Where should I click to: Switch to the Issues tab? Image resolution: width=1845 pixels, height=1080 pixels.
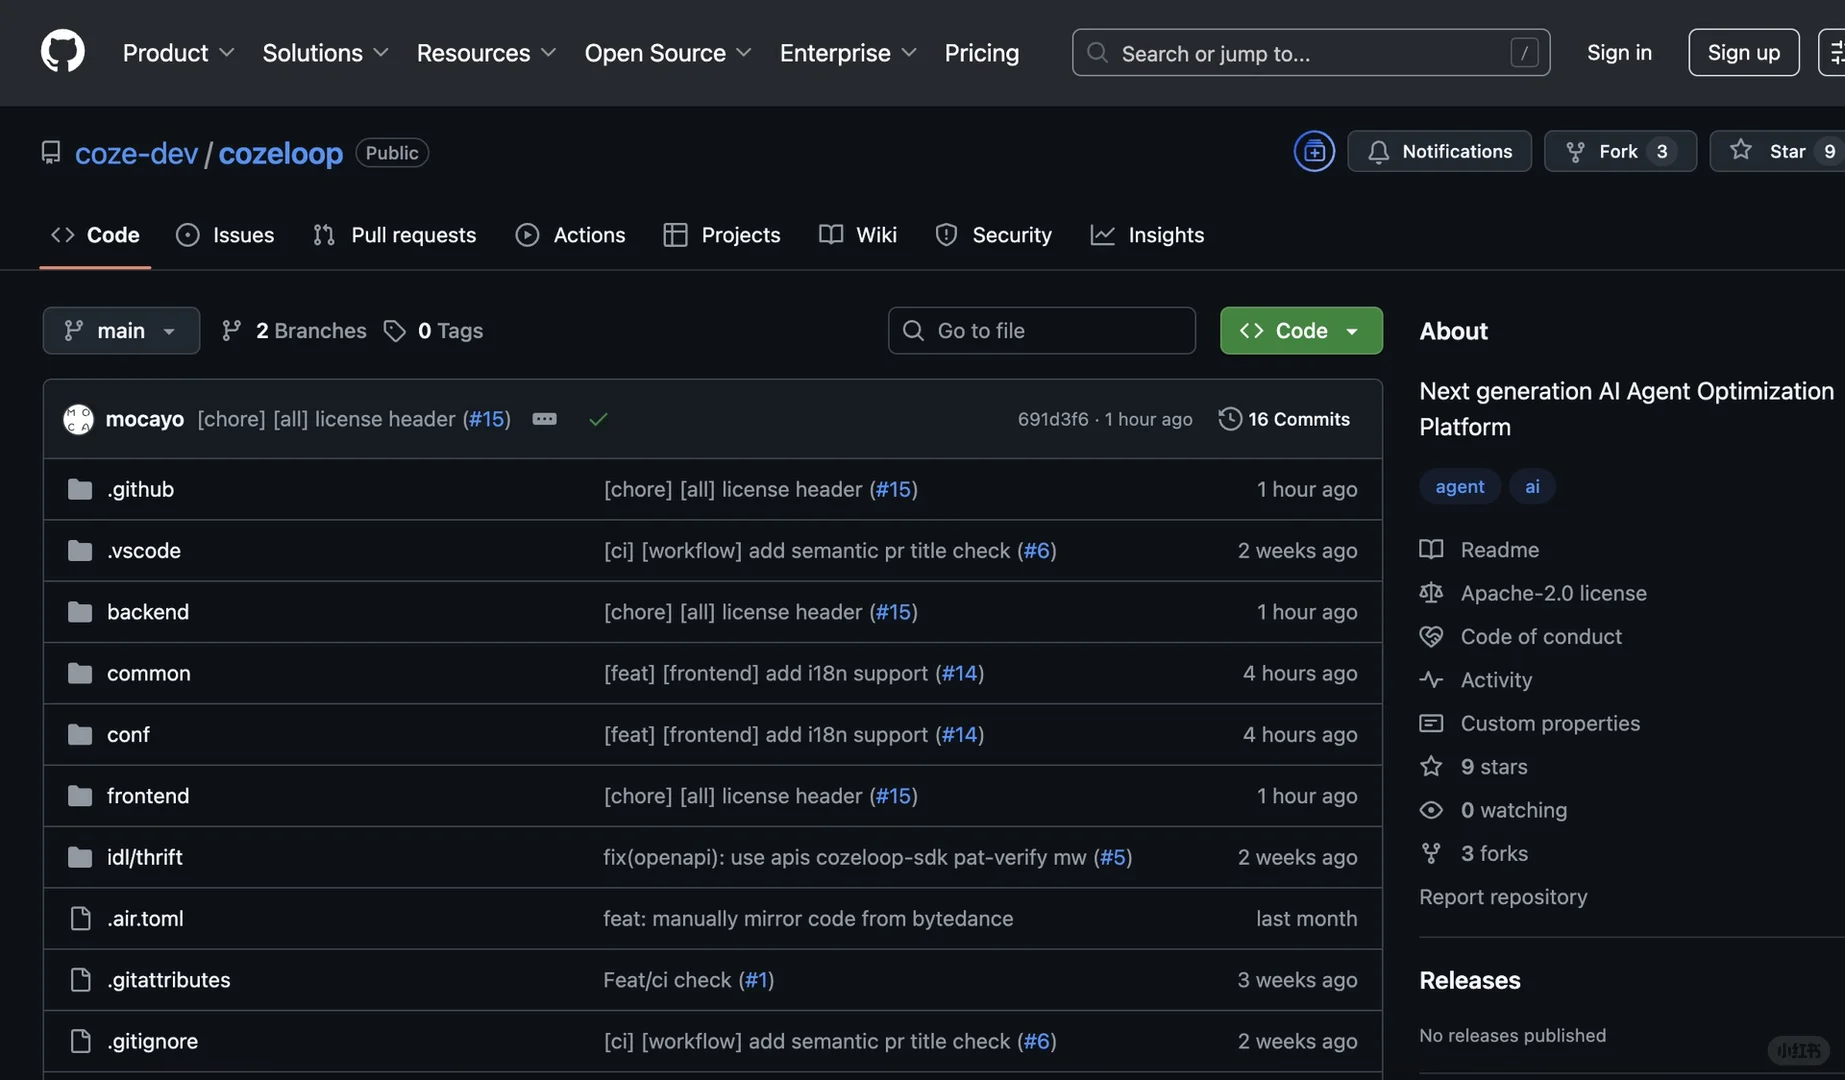coord(225,235)
